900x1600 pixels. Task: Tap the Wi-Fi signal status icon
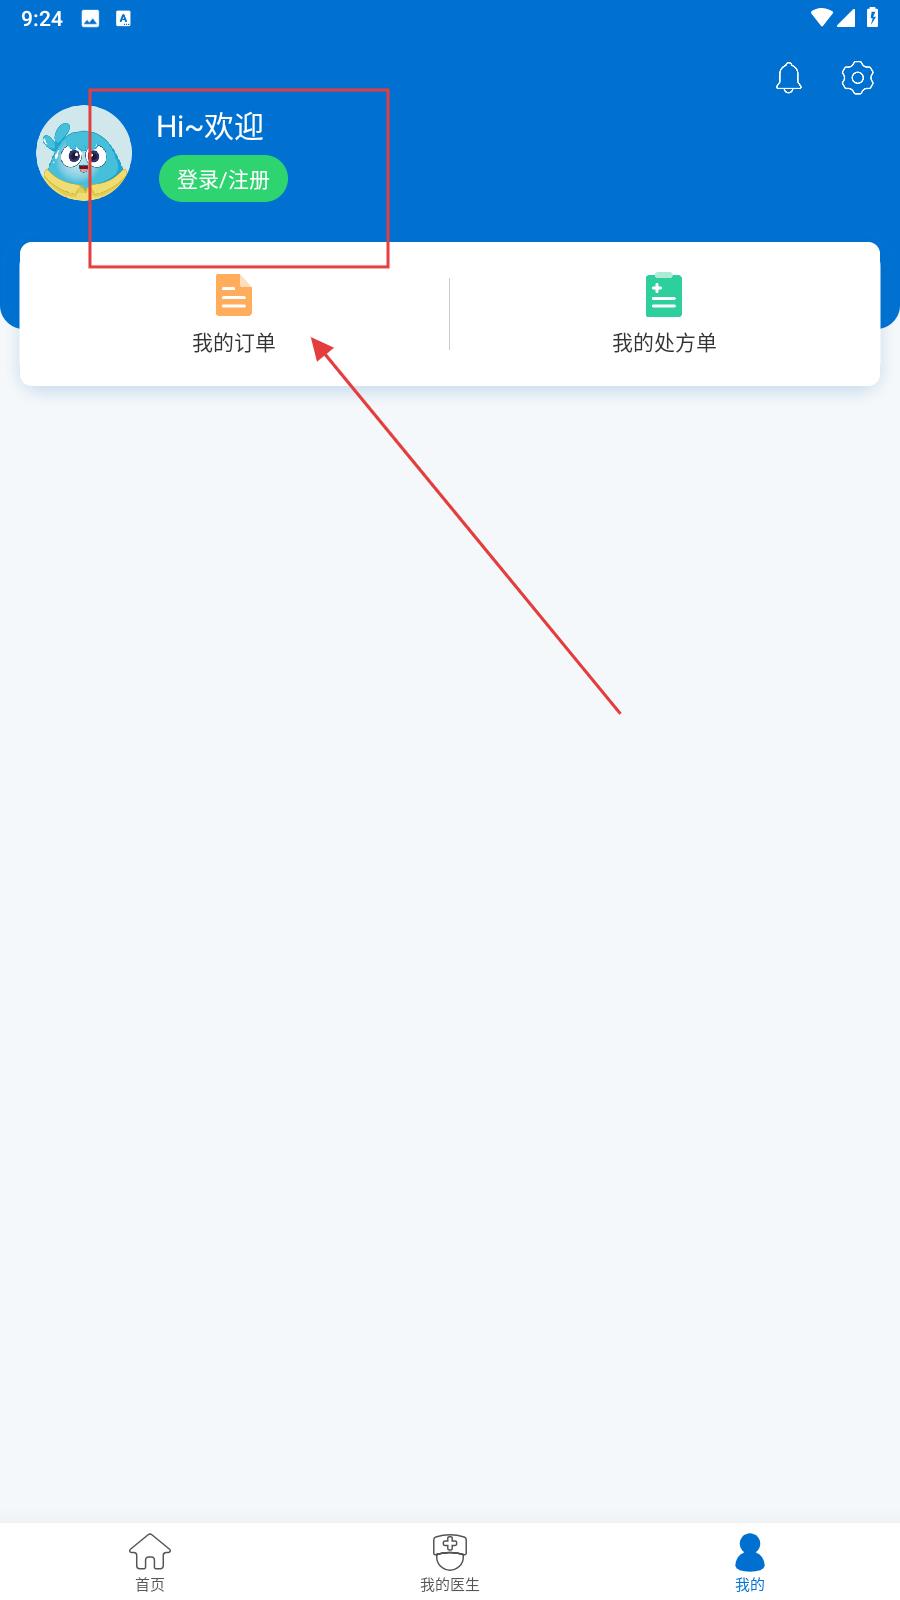[x=821, y=17]
